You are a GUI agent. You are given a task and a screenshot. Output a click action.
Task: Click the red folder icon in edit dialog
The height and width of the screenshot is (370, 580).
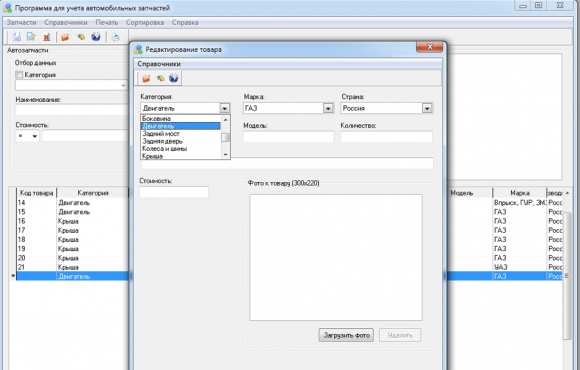pyautogui.click(x=146, y=78)
